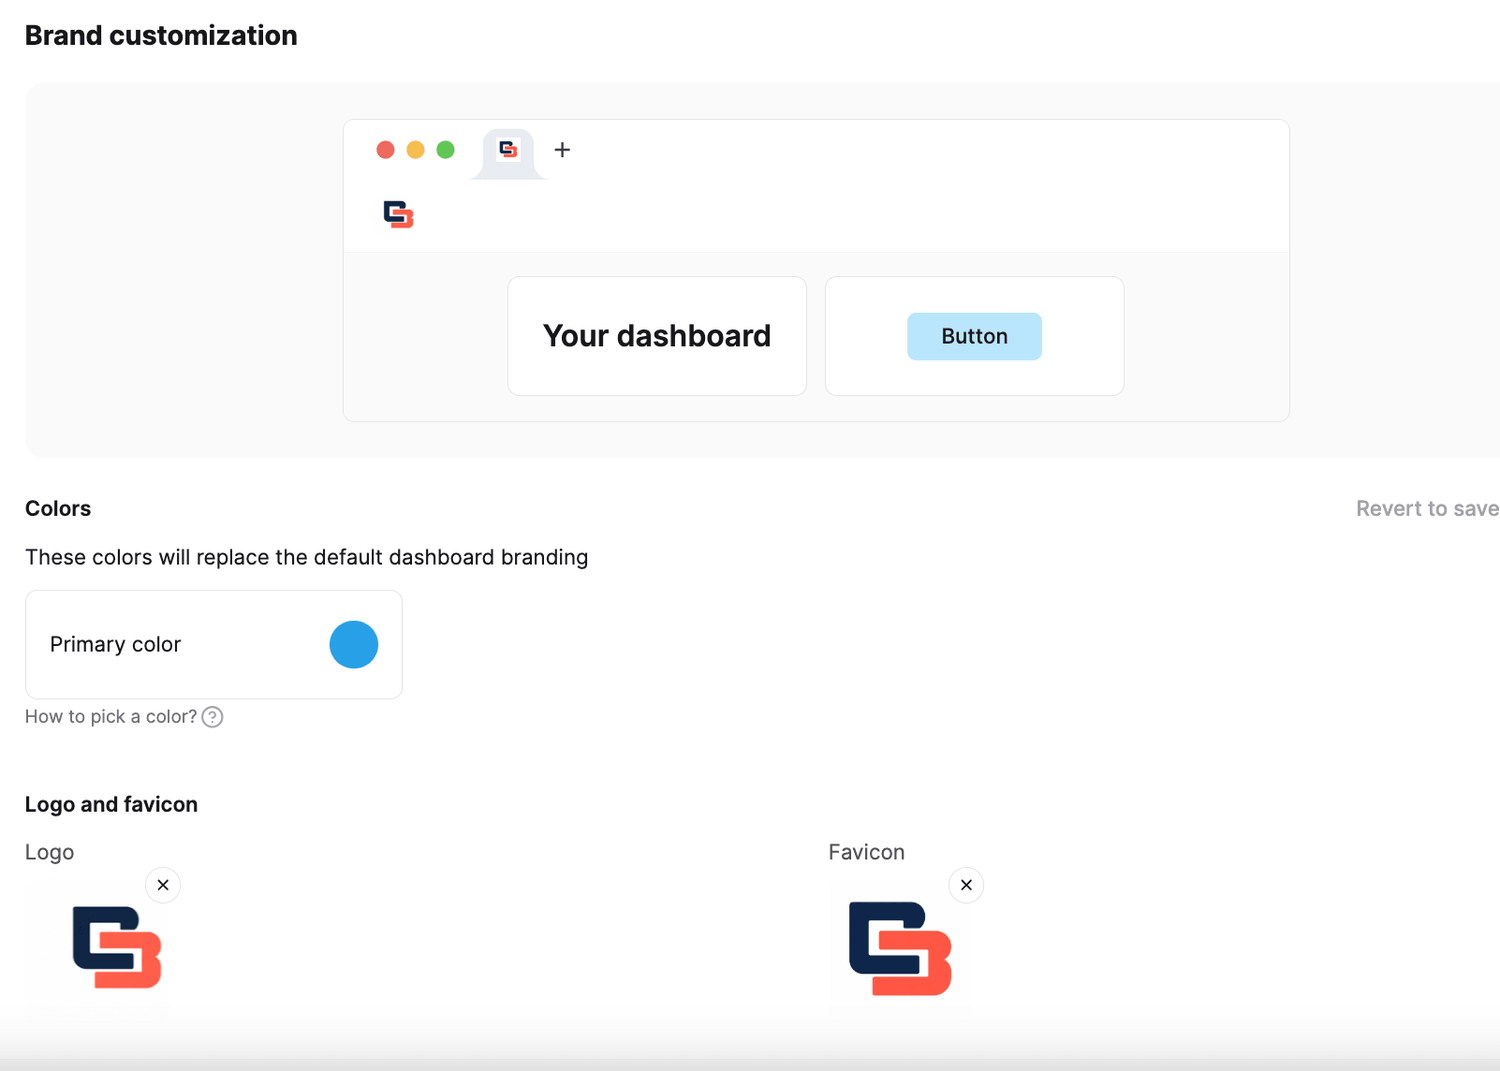Screen dimensions: 1500x1071
Task: Open the help icon beside 'How to pick a color?'
Action: pyautogui.click(x=212, y=717)
